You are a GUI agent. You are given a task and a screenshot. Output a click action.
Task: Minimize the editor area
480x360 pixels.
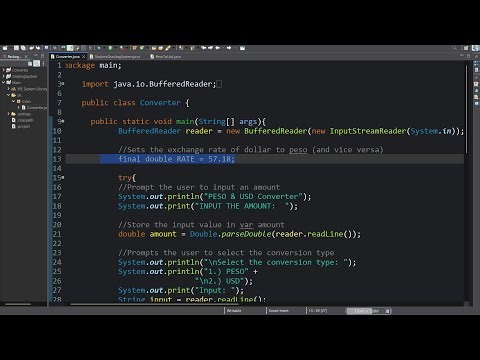click(462, 56)
